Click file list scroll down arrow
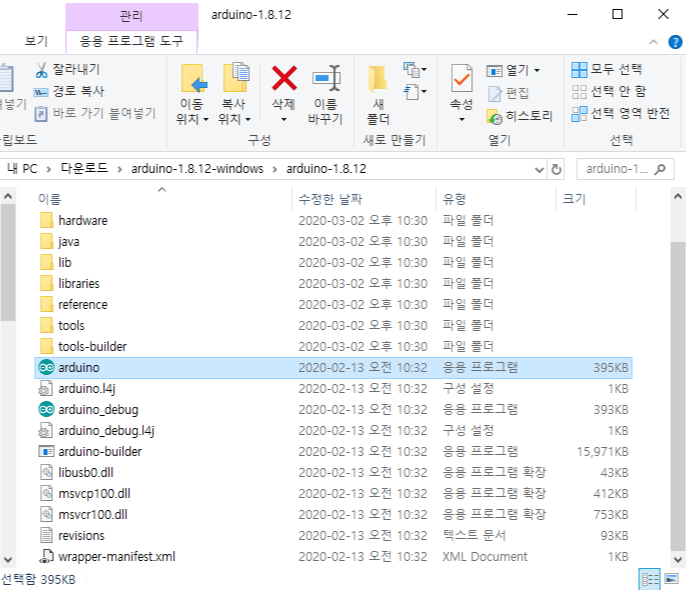Screen dimensions: 686x590 point(678,559)
